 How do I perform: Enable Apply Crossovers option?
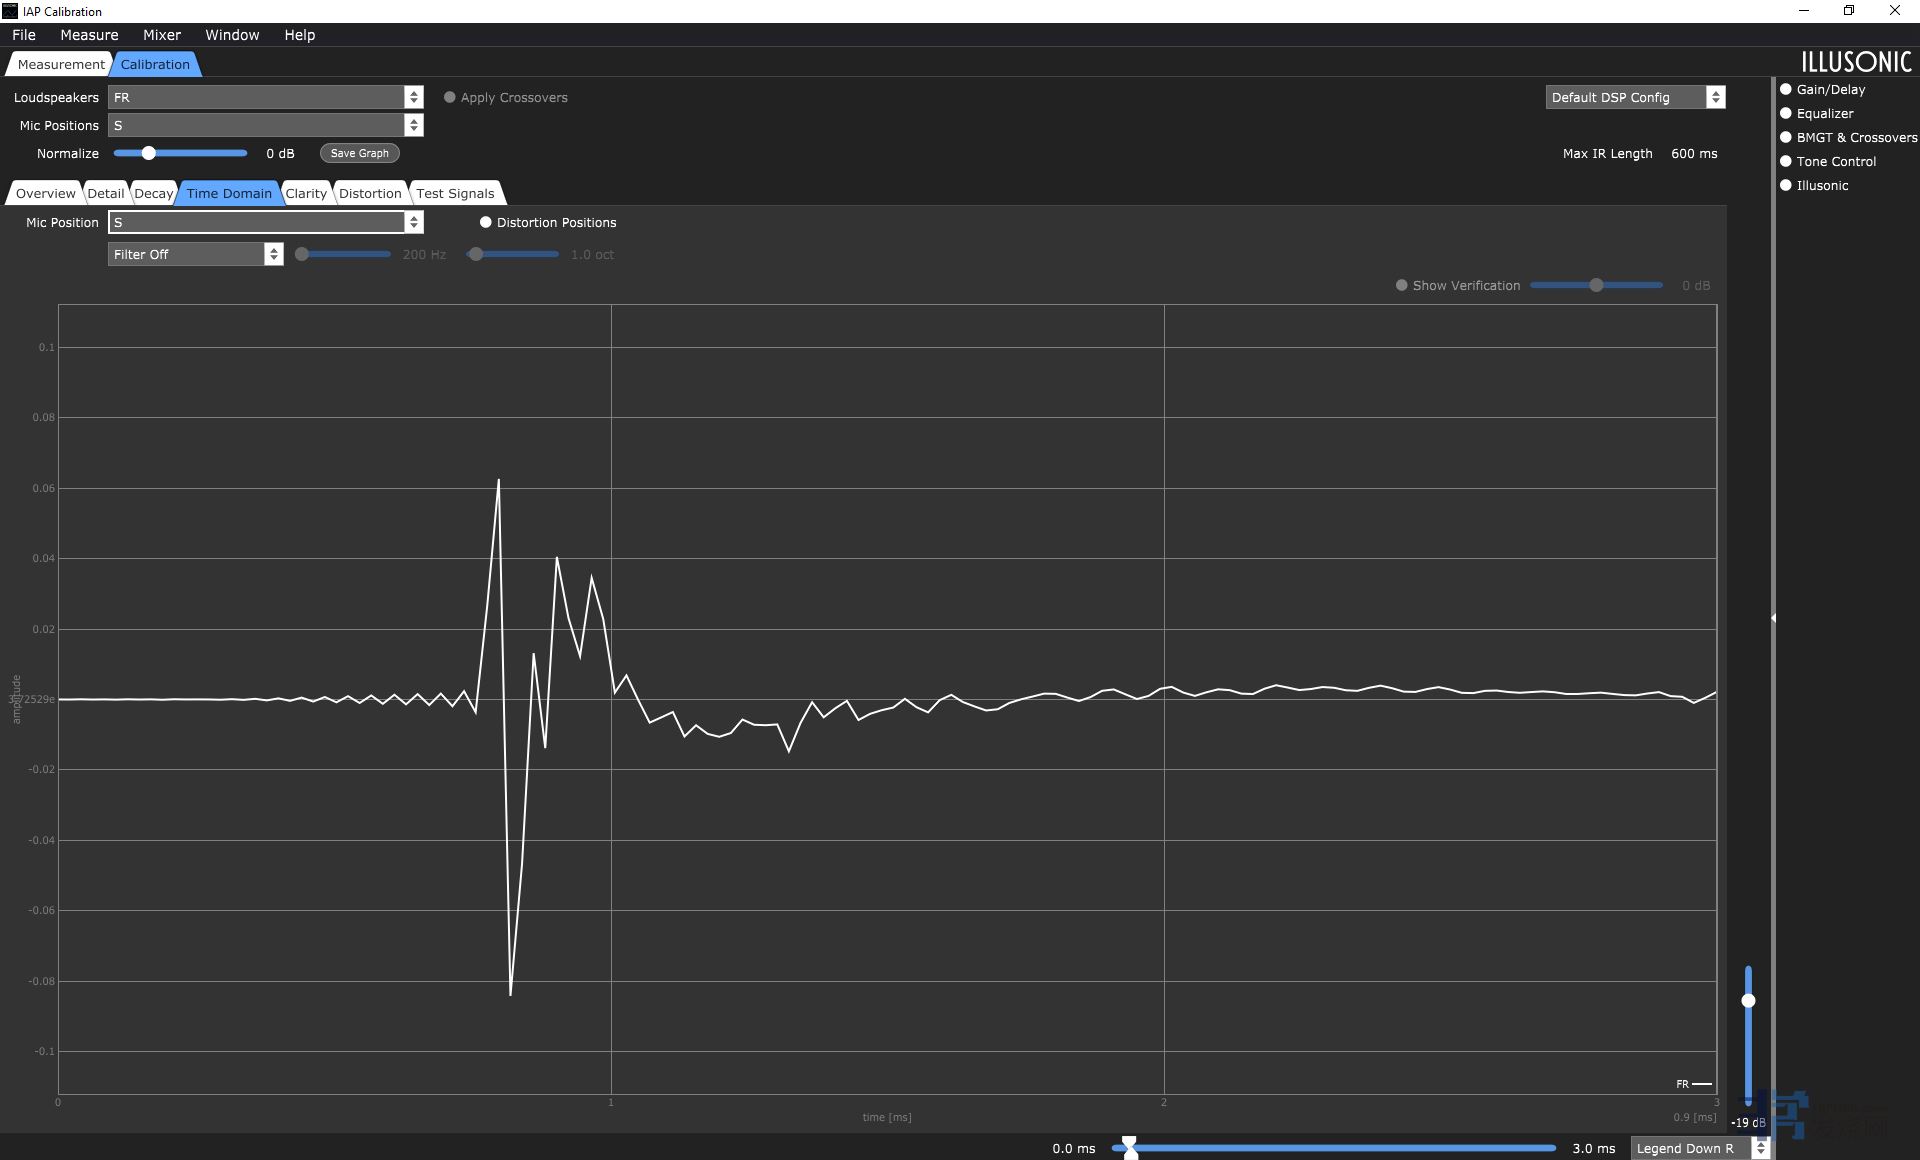(x=450, y=97)
